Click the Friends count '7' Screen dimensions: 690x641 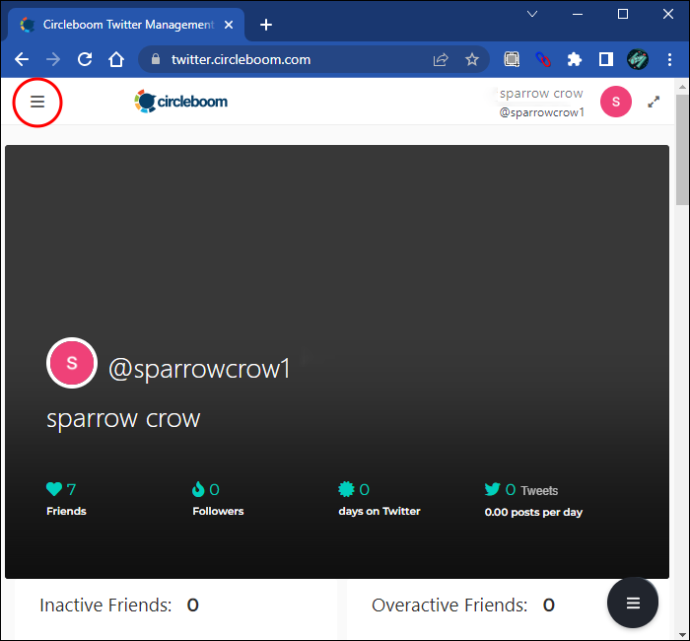[71, 490]
